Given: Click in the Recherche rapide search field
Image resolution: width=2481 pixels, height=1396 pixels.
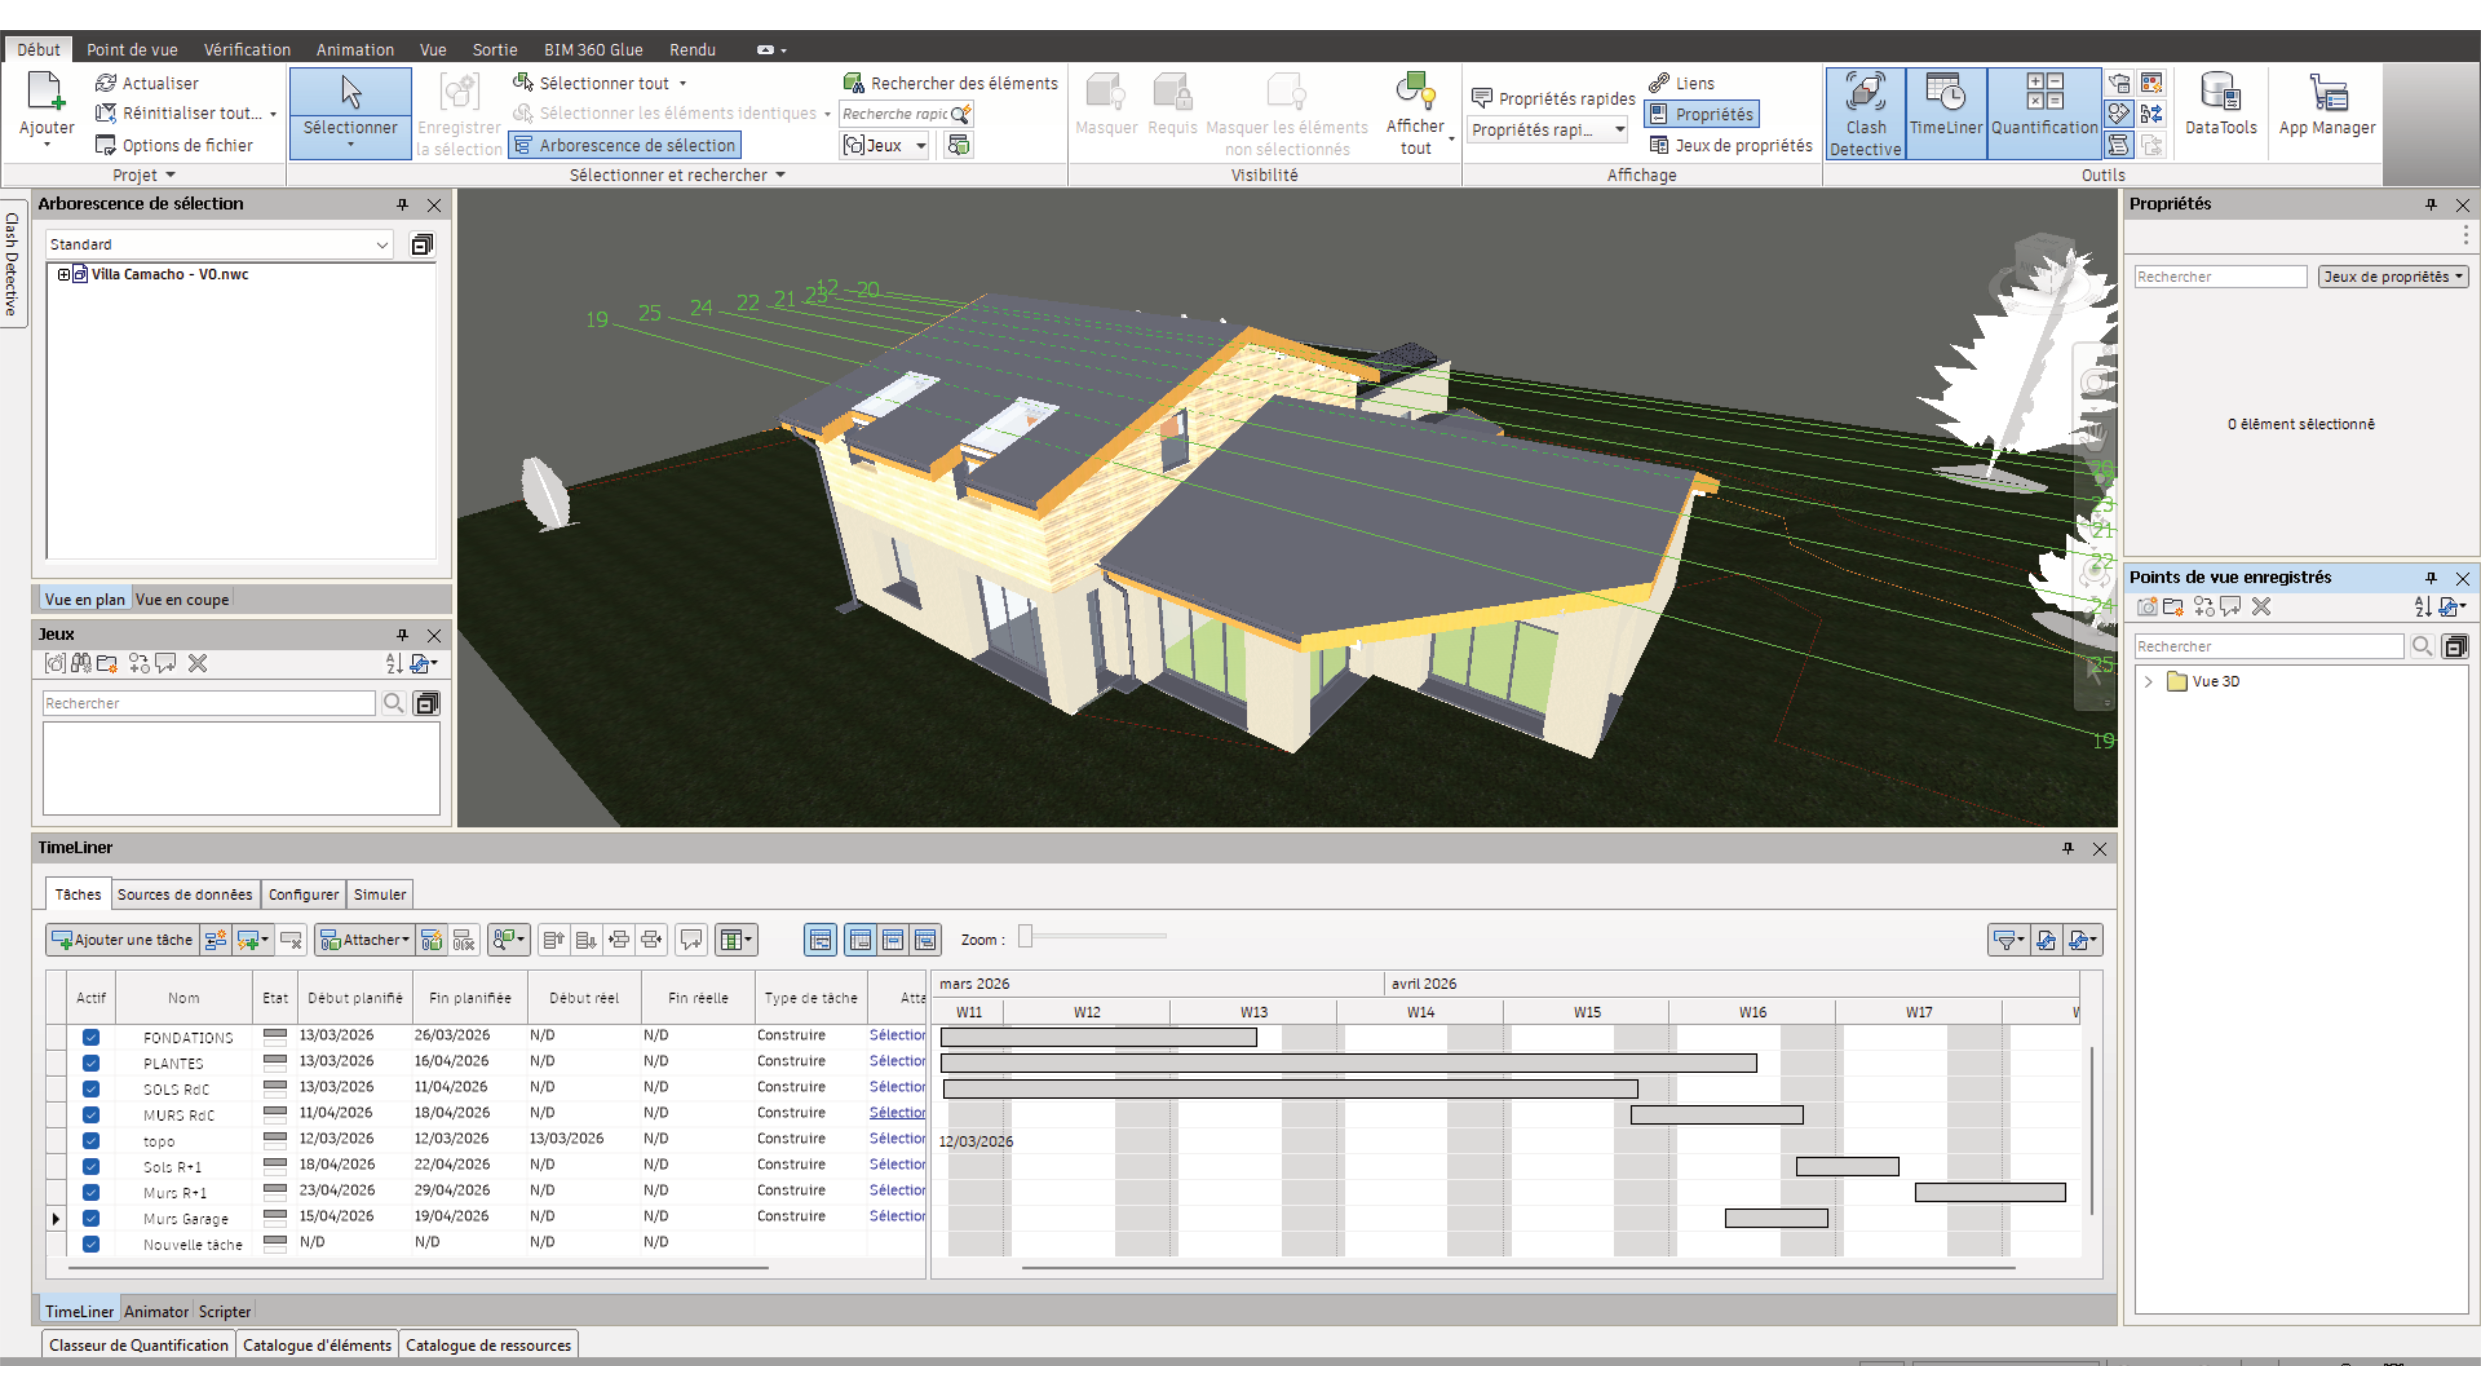Looking at the screenshot, I should (895, 114).
